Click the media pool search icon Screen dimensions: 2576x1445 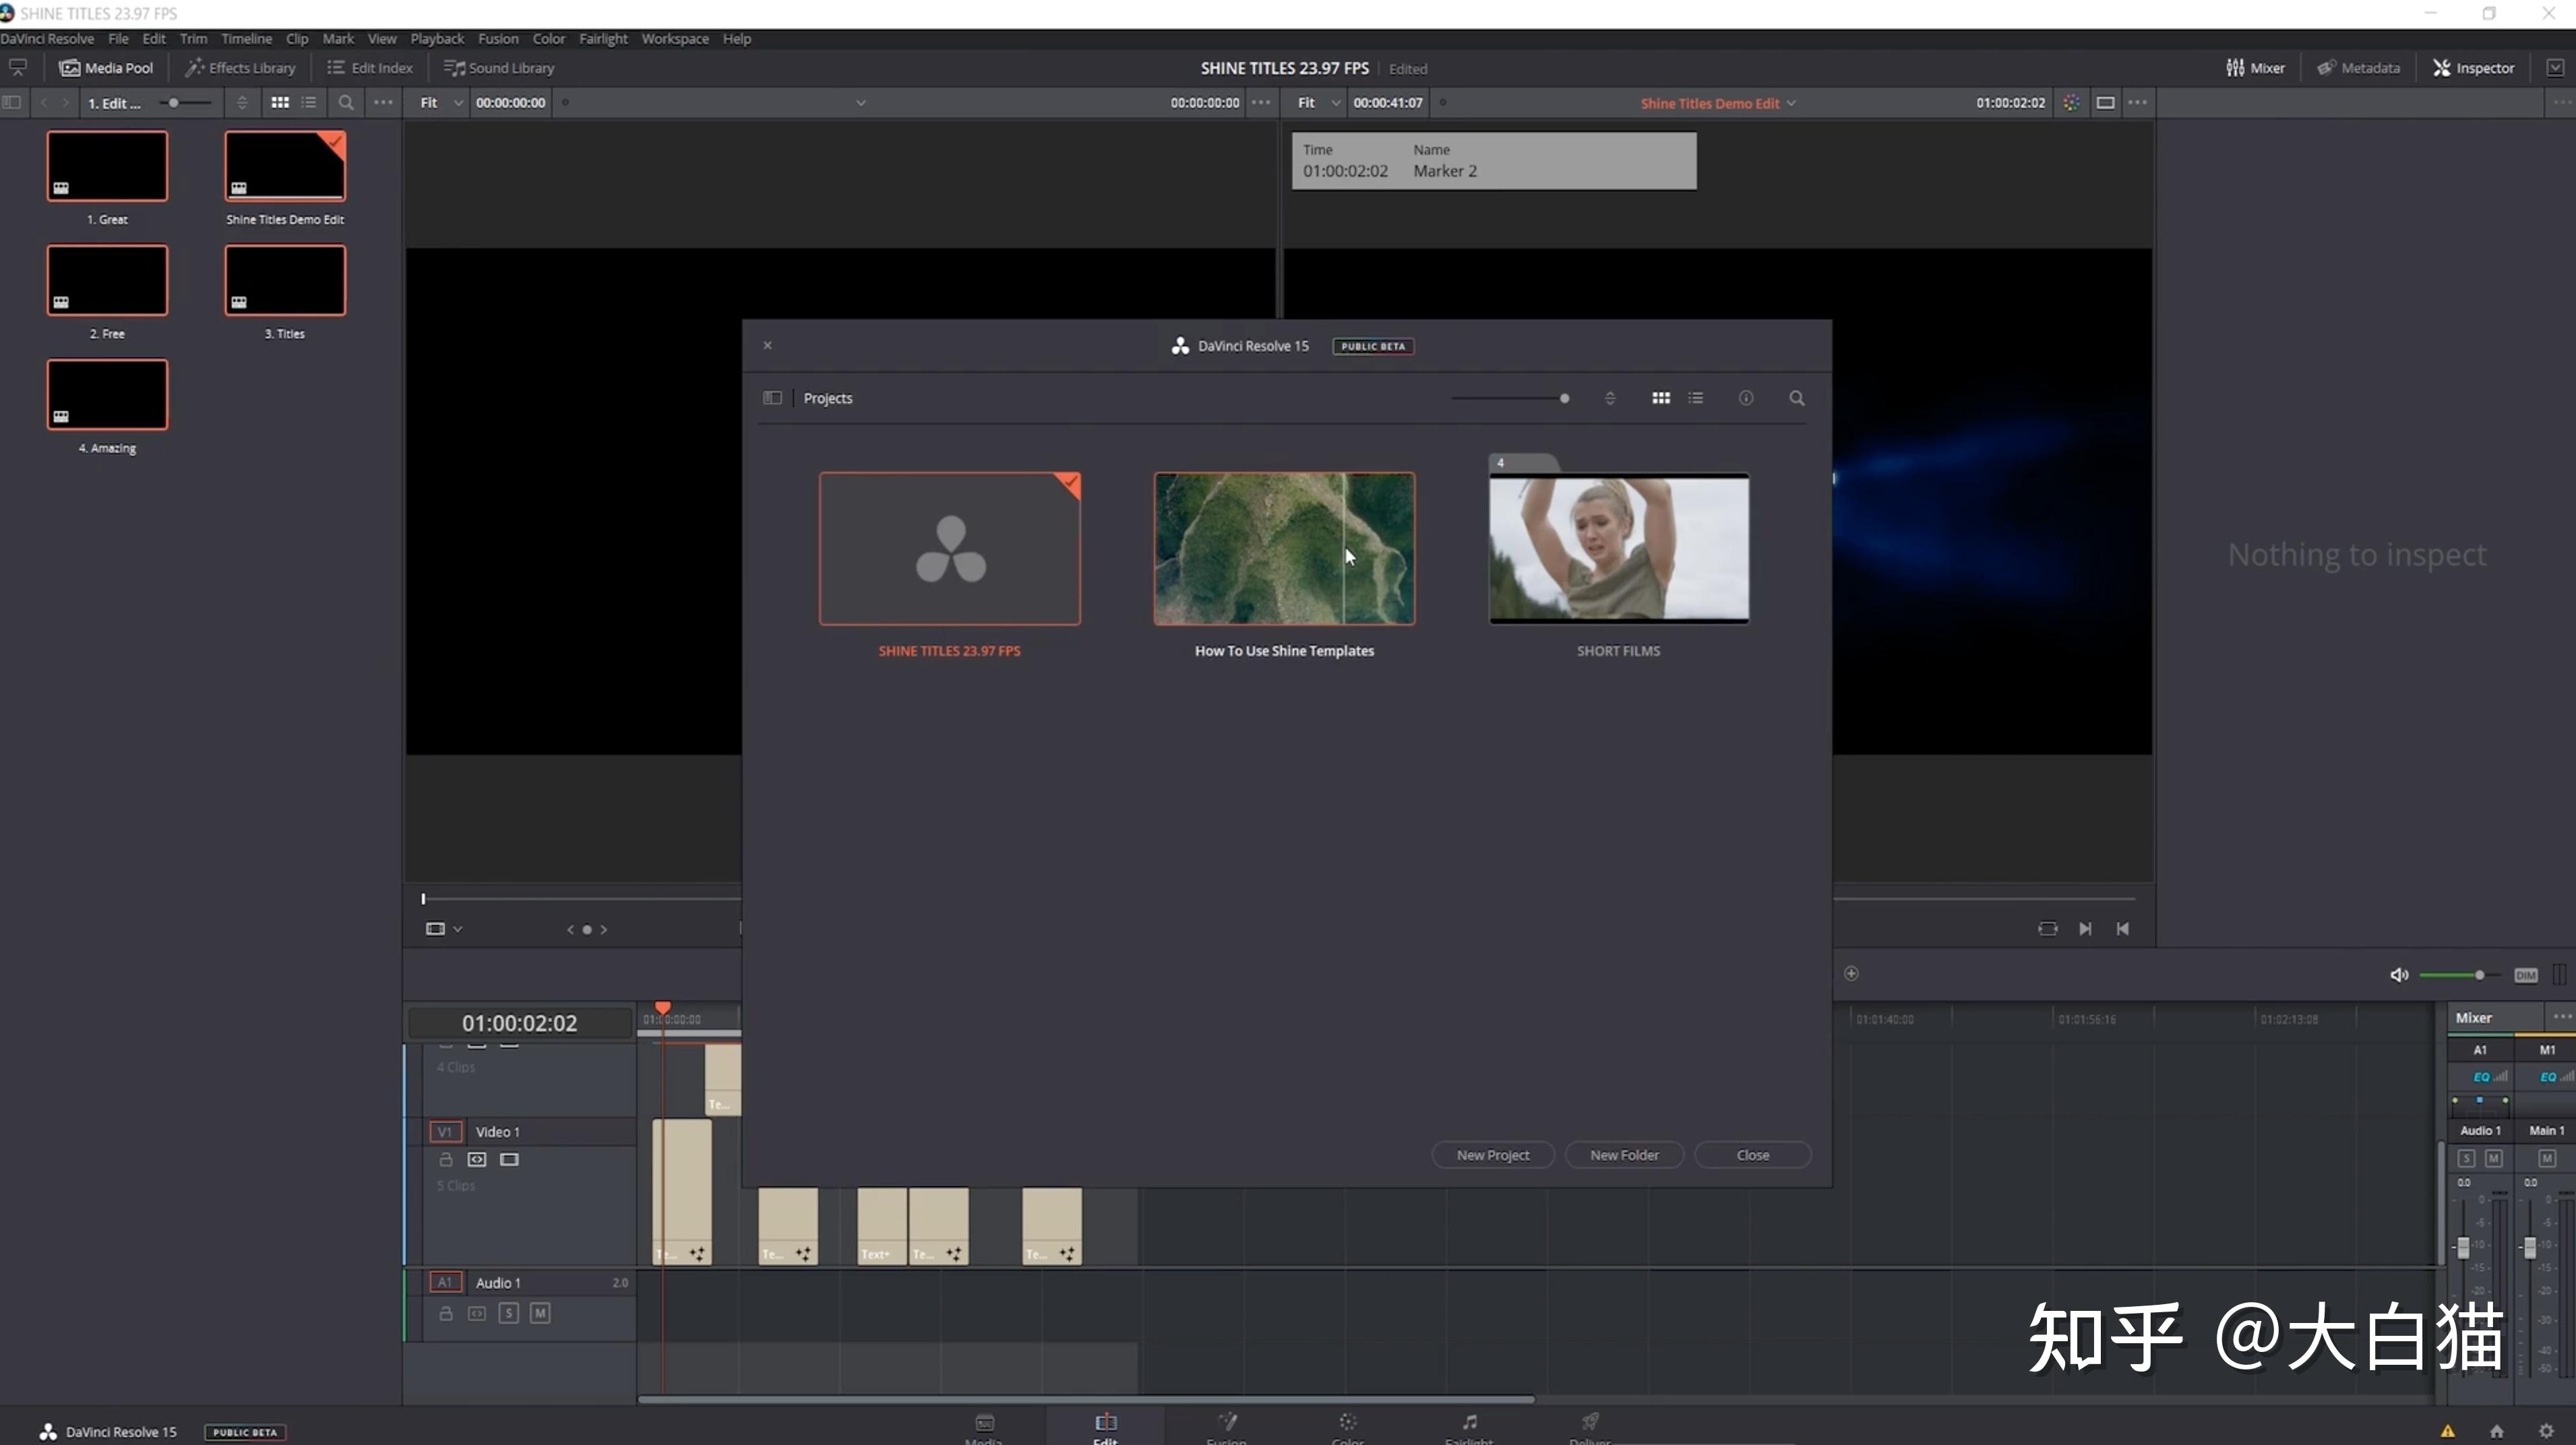pos(346,102)
